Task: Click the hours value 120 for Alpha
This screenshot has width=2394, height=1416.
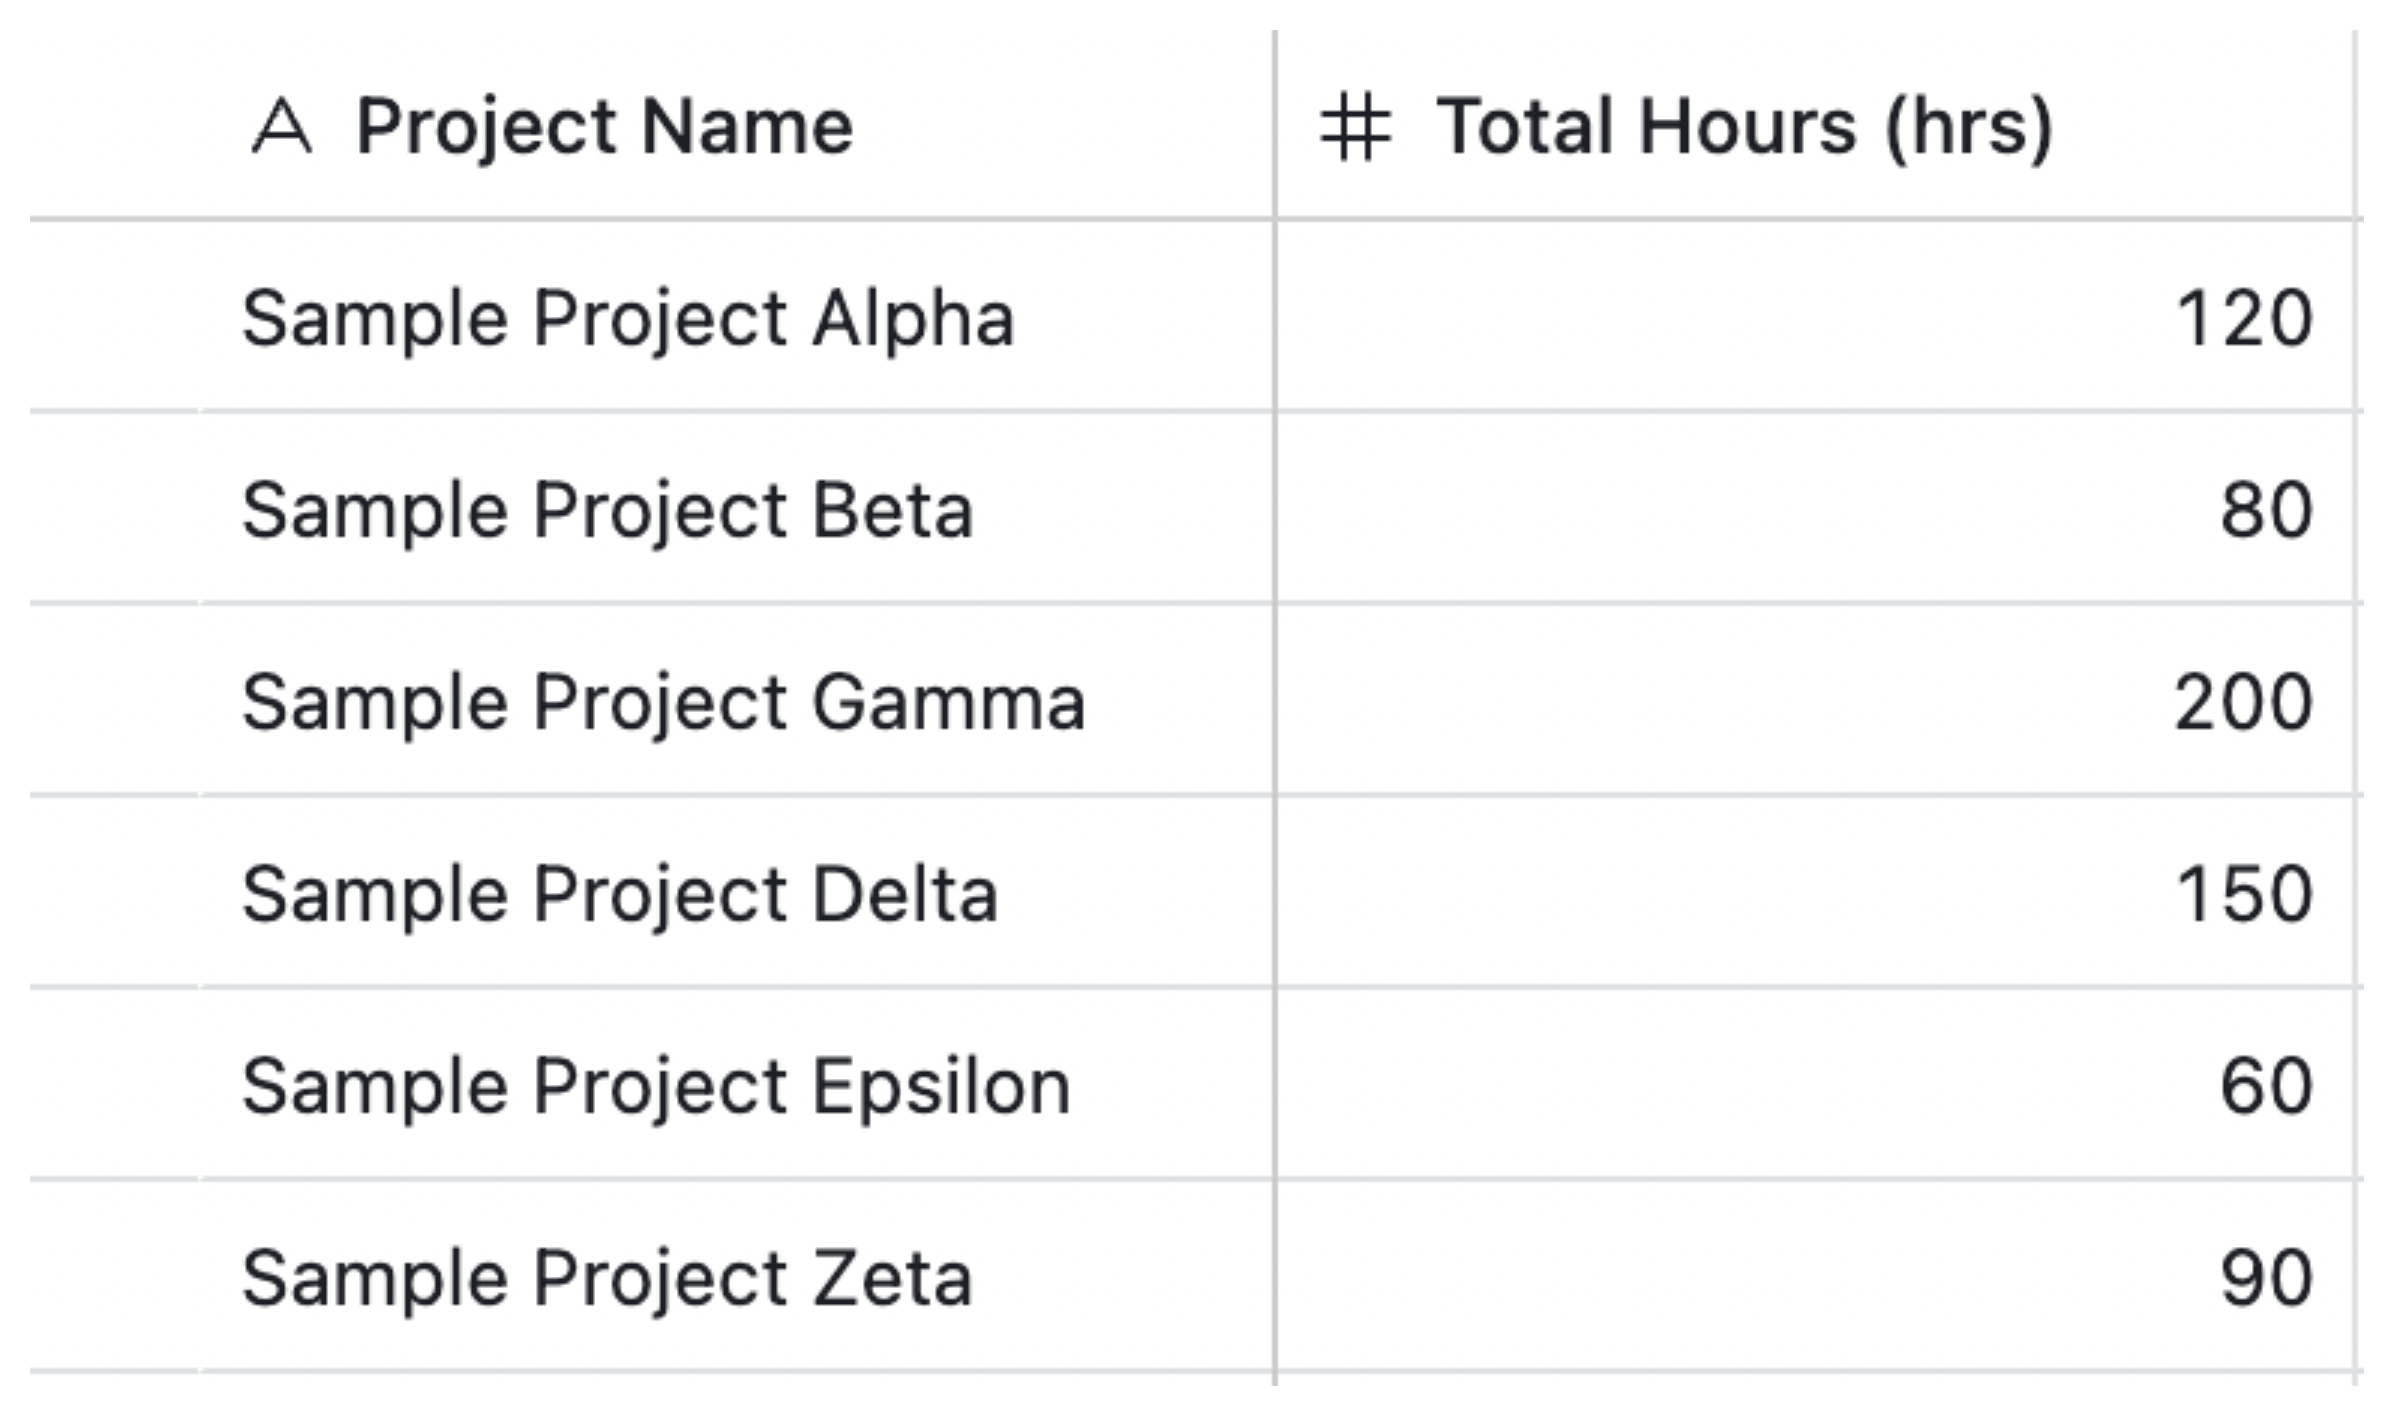Action: tap(2243, 316)
